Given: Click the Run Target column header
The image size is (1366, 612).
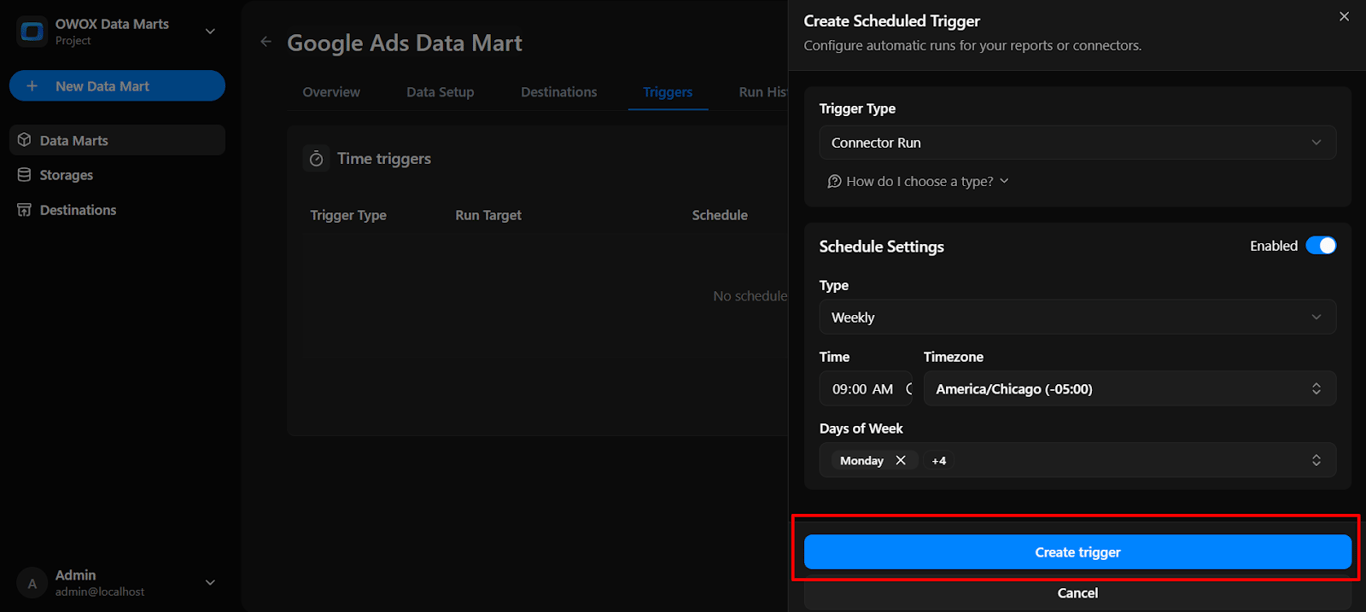Looking at the screenshot, I should 488,215.
